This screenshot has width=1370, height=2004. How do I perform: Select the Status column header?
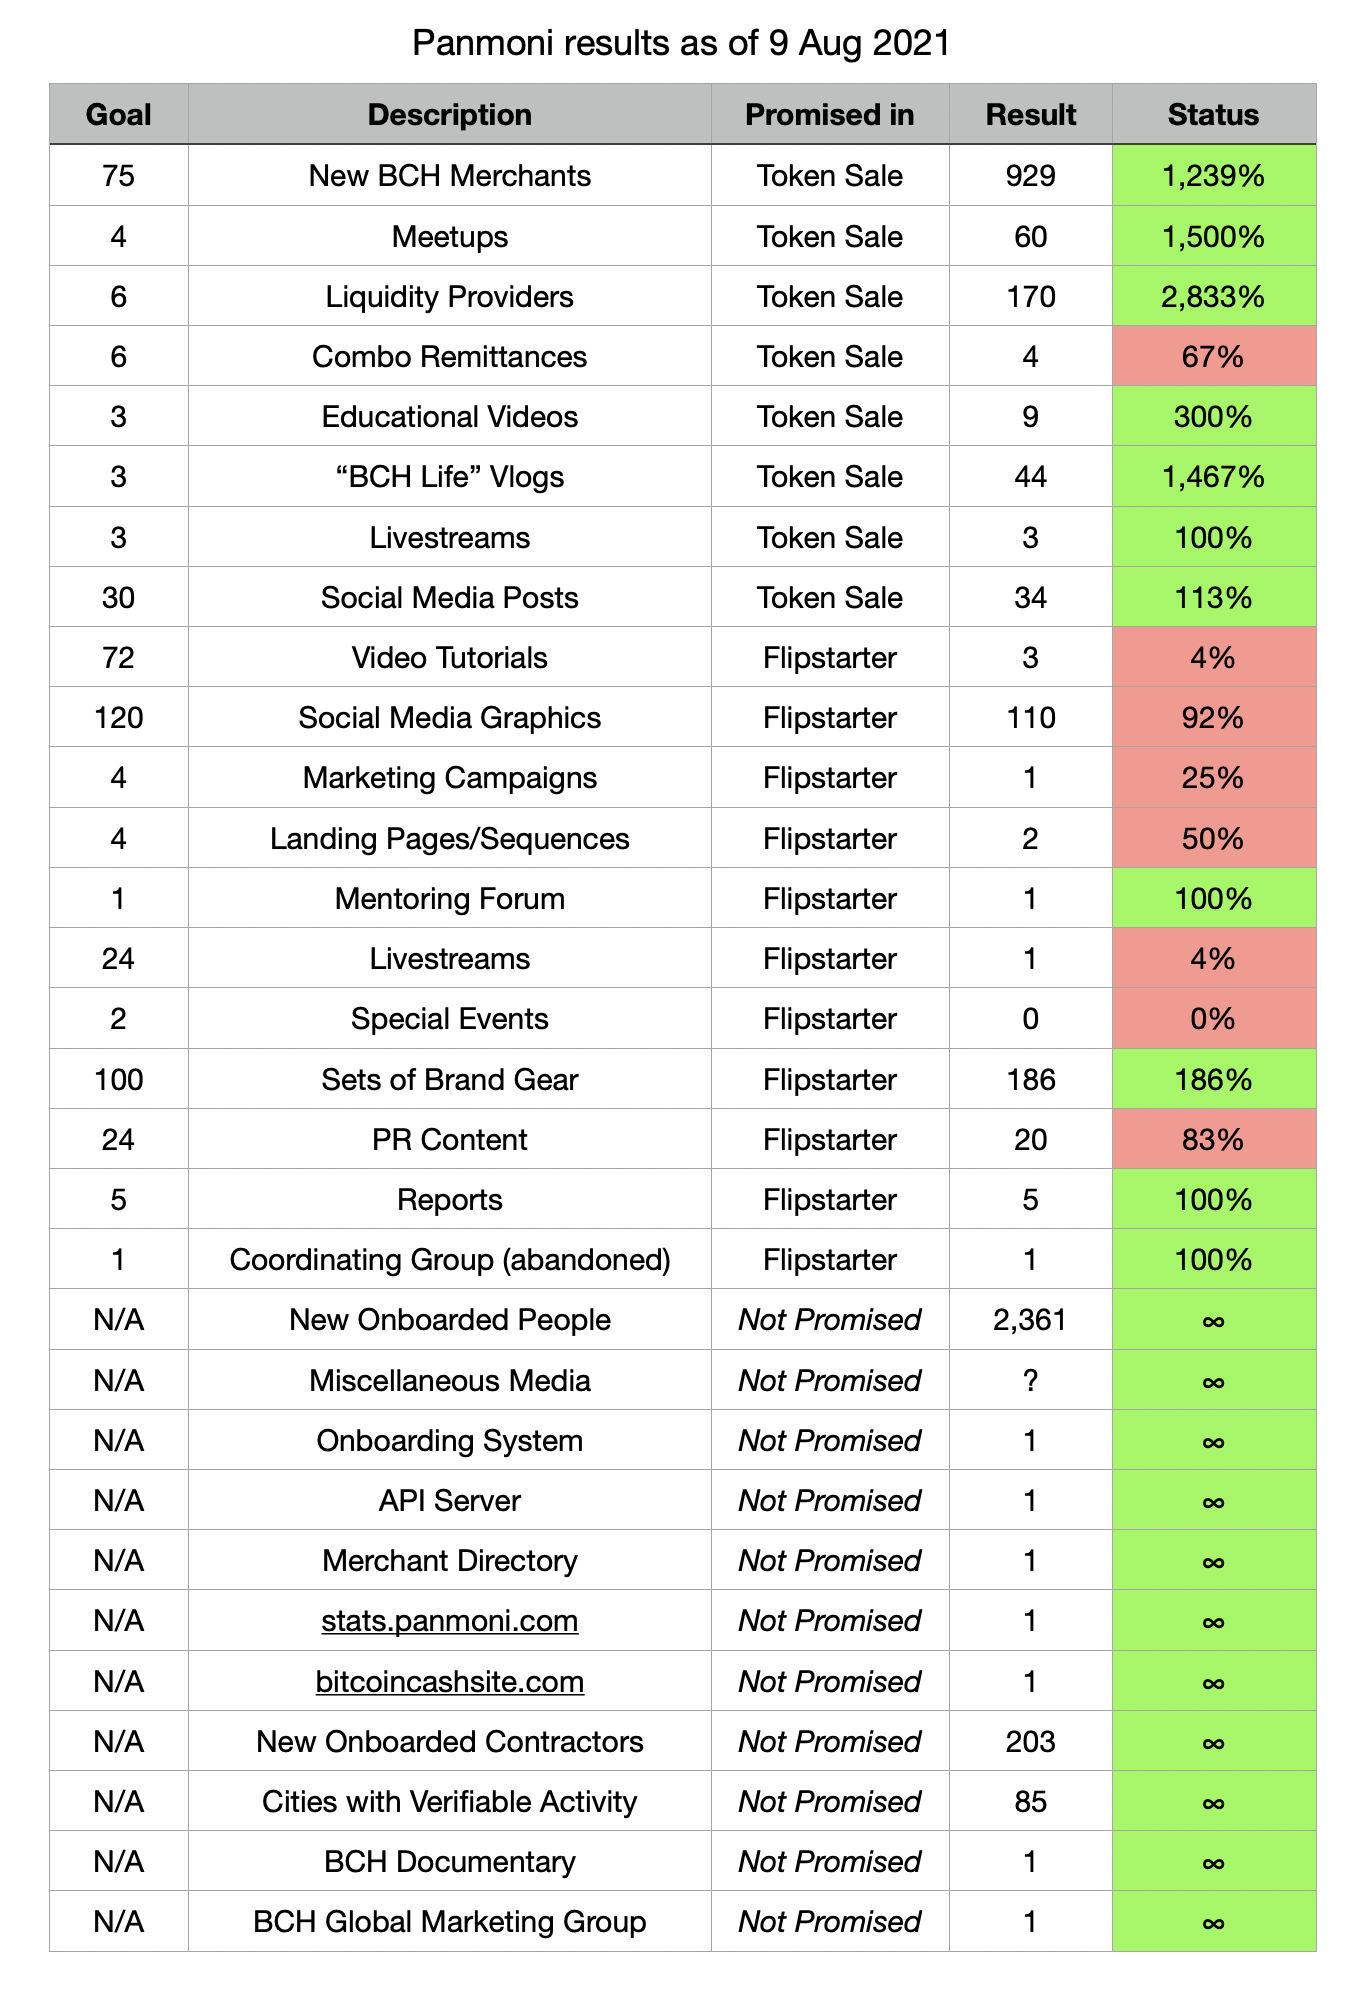1214,114
